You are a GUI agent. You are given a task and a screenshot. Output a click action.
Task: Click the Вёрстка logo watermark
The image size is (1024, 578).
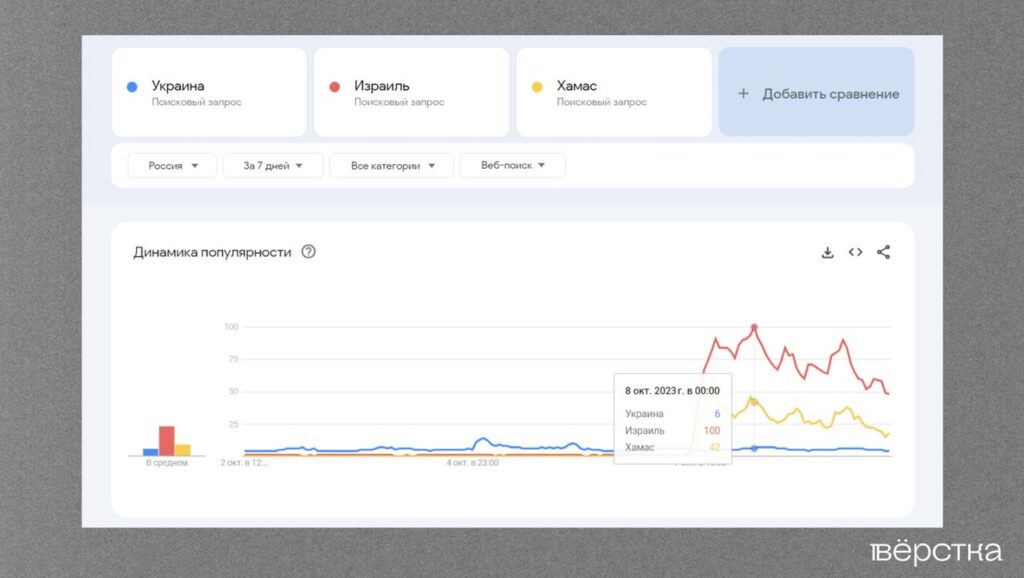(934, 552)
